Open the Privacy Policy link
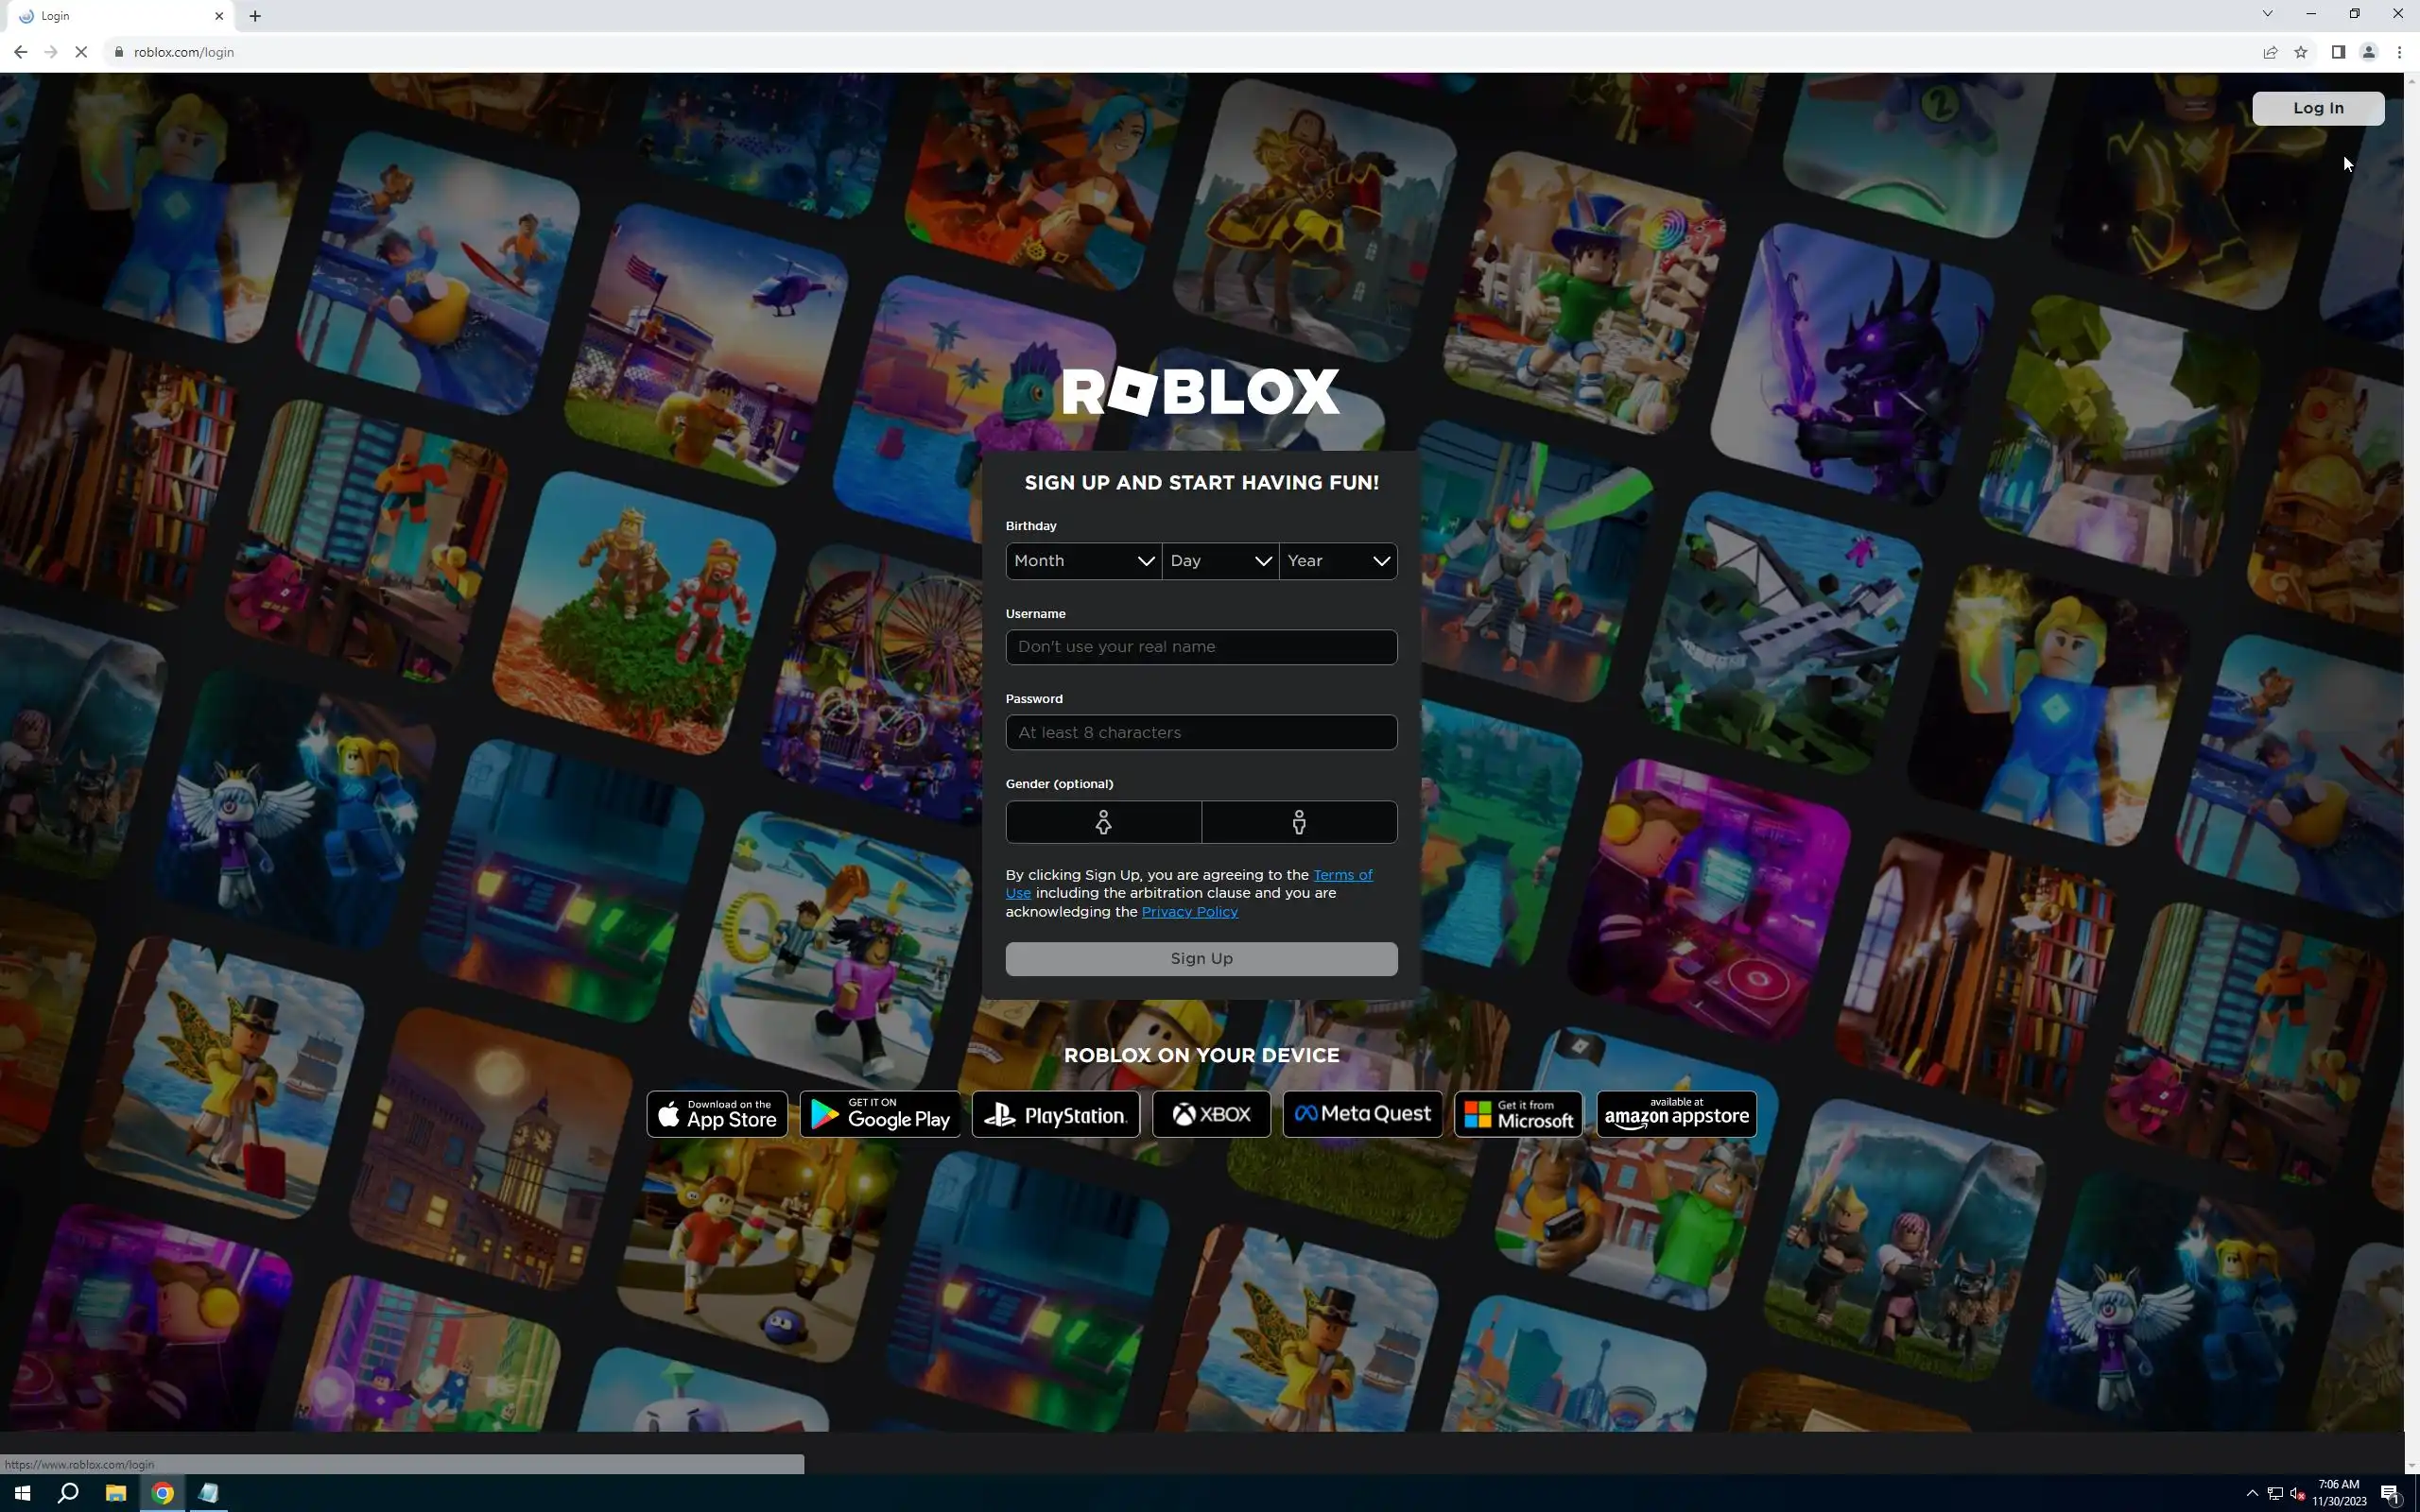This screenshot has height=1512, width=2420. point(1189,912)
